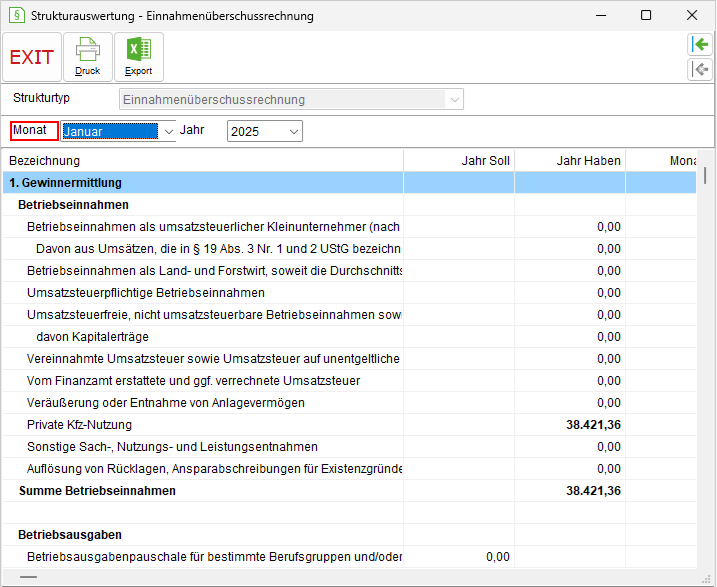Viewport: 717px width, 587px height.
Task: Select the Betriebsausgaben heading row
Action: (x=349, y=535)
